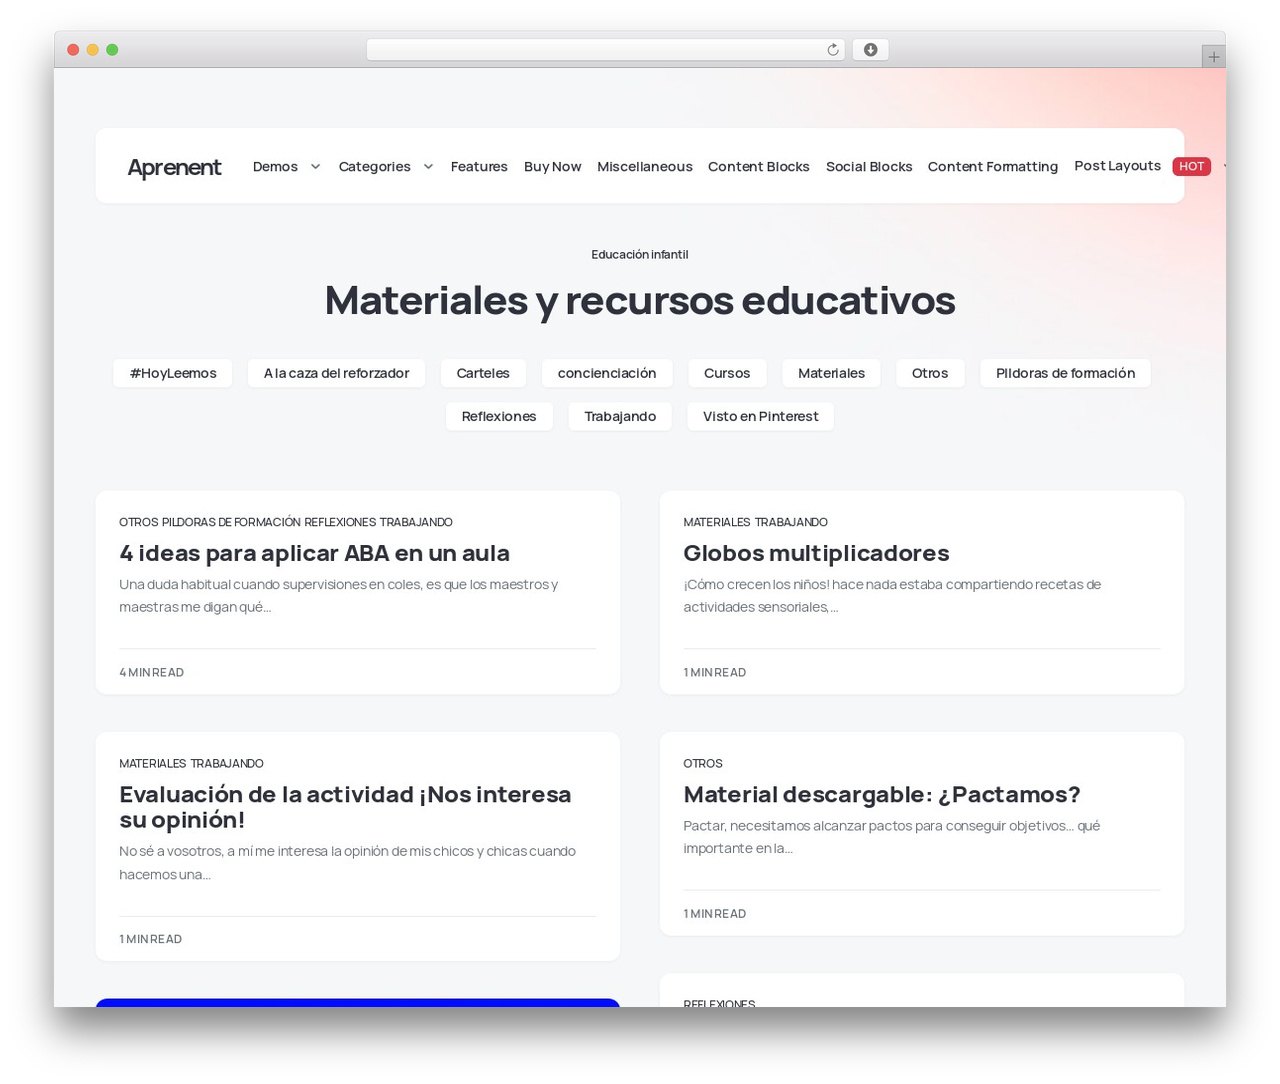Click TRABAJANDO category on Globos post
The height and width of the screenshot is (1084, 1280).
tap(791, 522)
